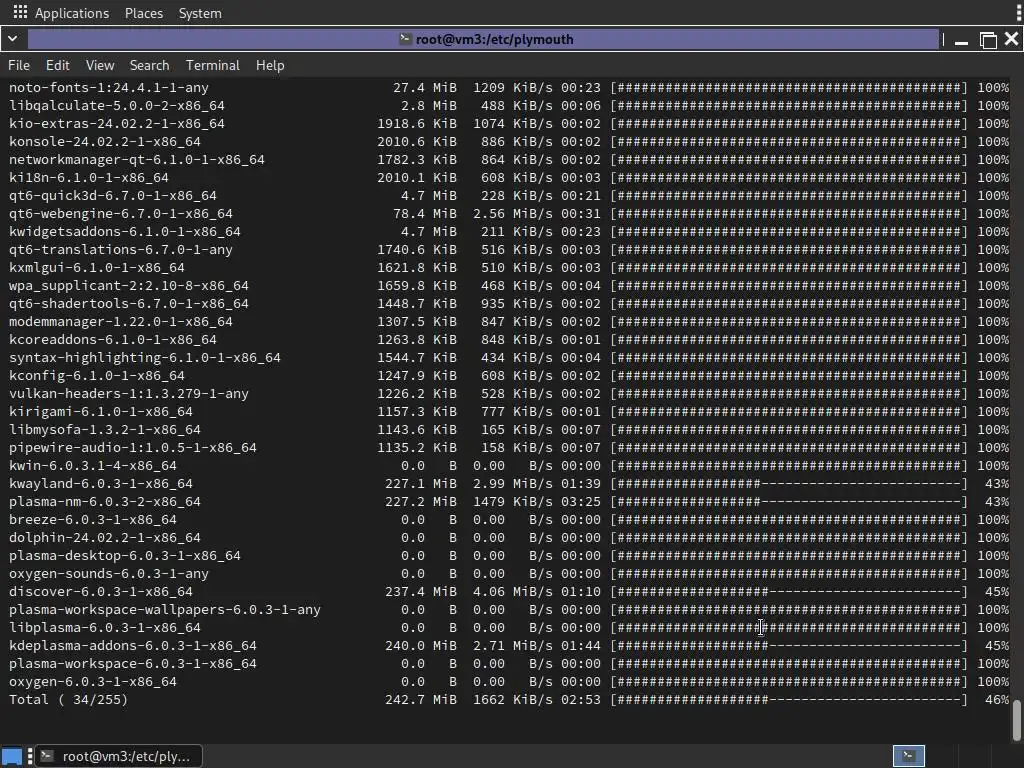Click the modemmanager-1.22.0-1-x86_64 text

tap(121, 322)
